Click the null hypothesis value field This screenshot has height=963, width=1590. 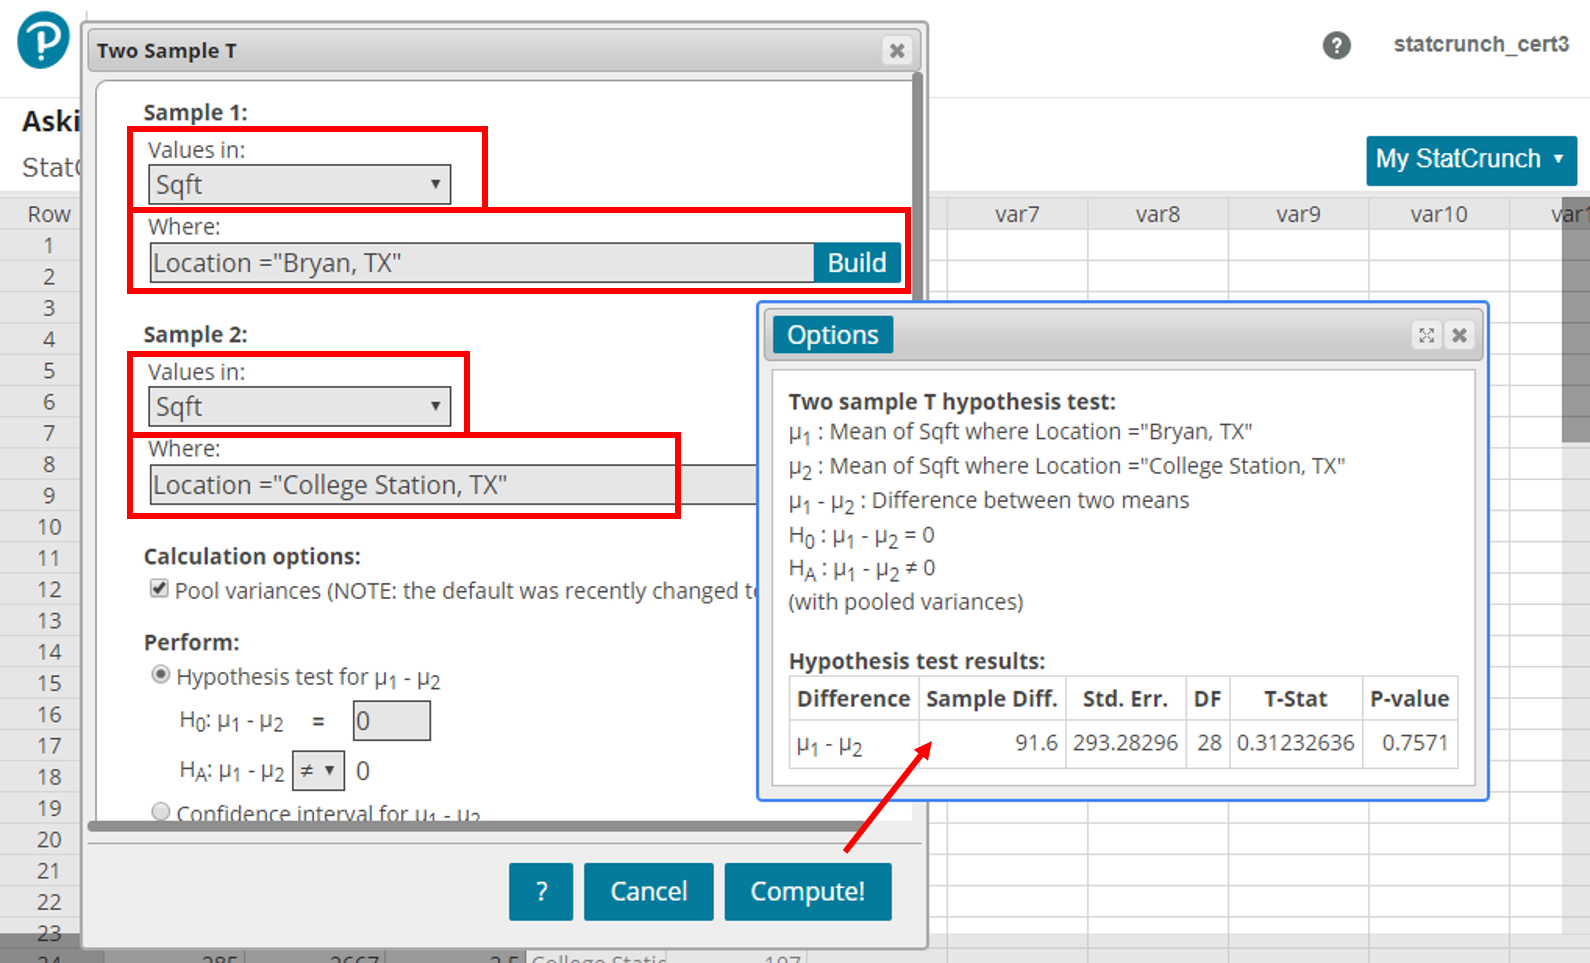pos(392,720)
